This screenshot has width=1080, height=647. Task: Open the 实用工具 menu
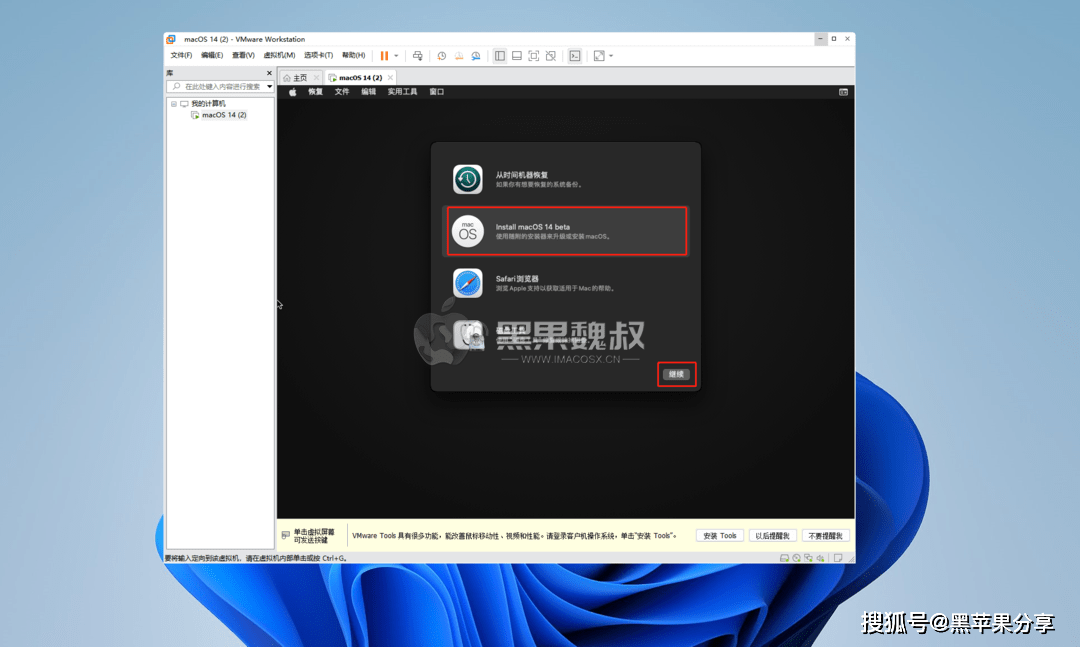pos(402,92)
